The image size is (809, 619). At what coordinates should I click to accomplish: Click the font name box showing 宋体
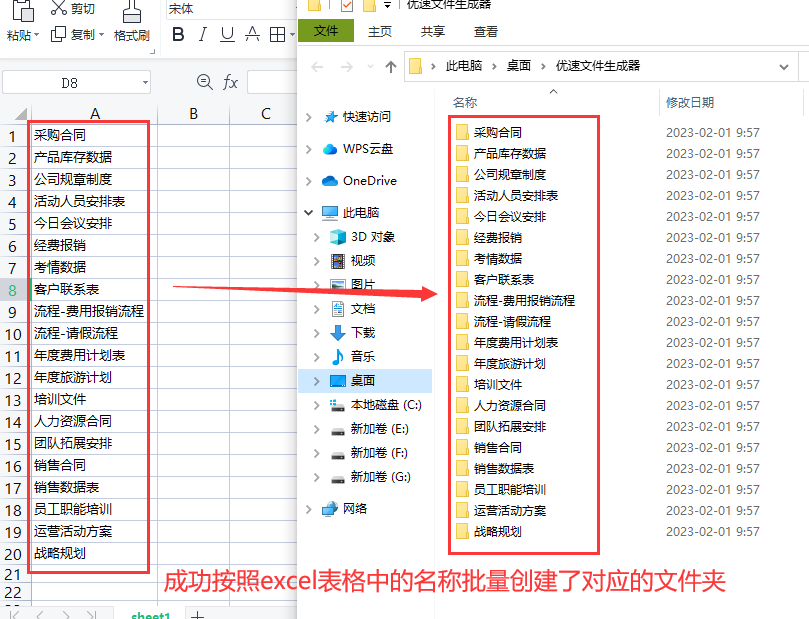231,9
